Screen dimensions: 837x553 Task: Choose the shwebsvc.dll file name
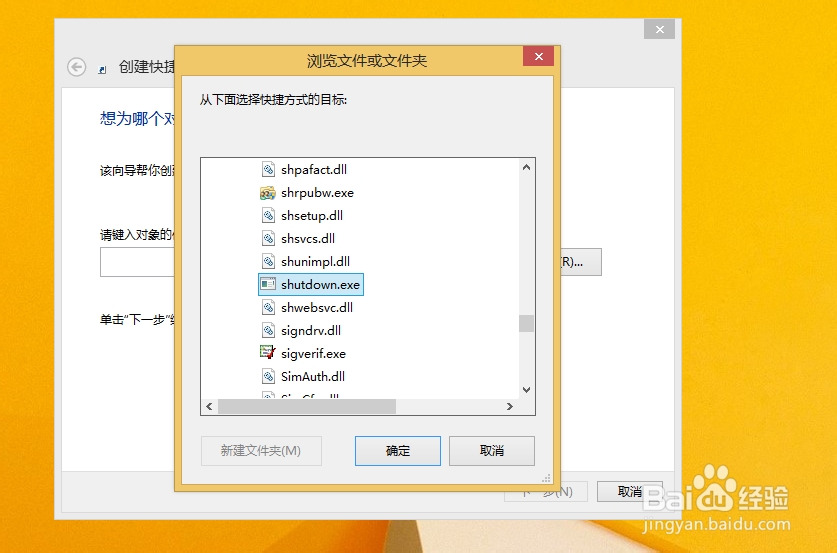[317, 307]
